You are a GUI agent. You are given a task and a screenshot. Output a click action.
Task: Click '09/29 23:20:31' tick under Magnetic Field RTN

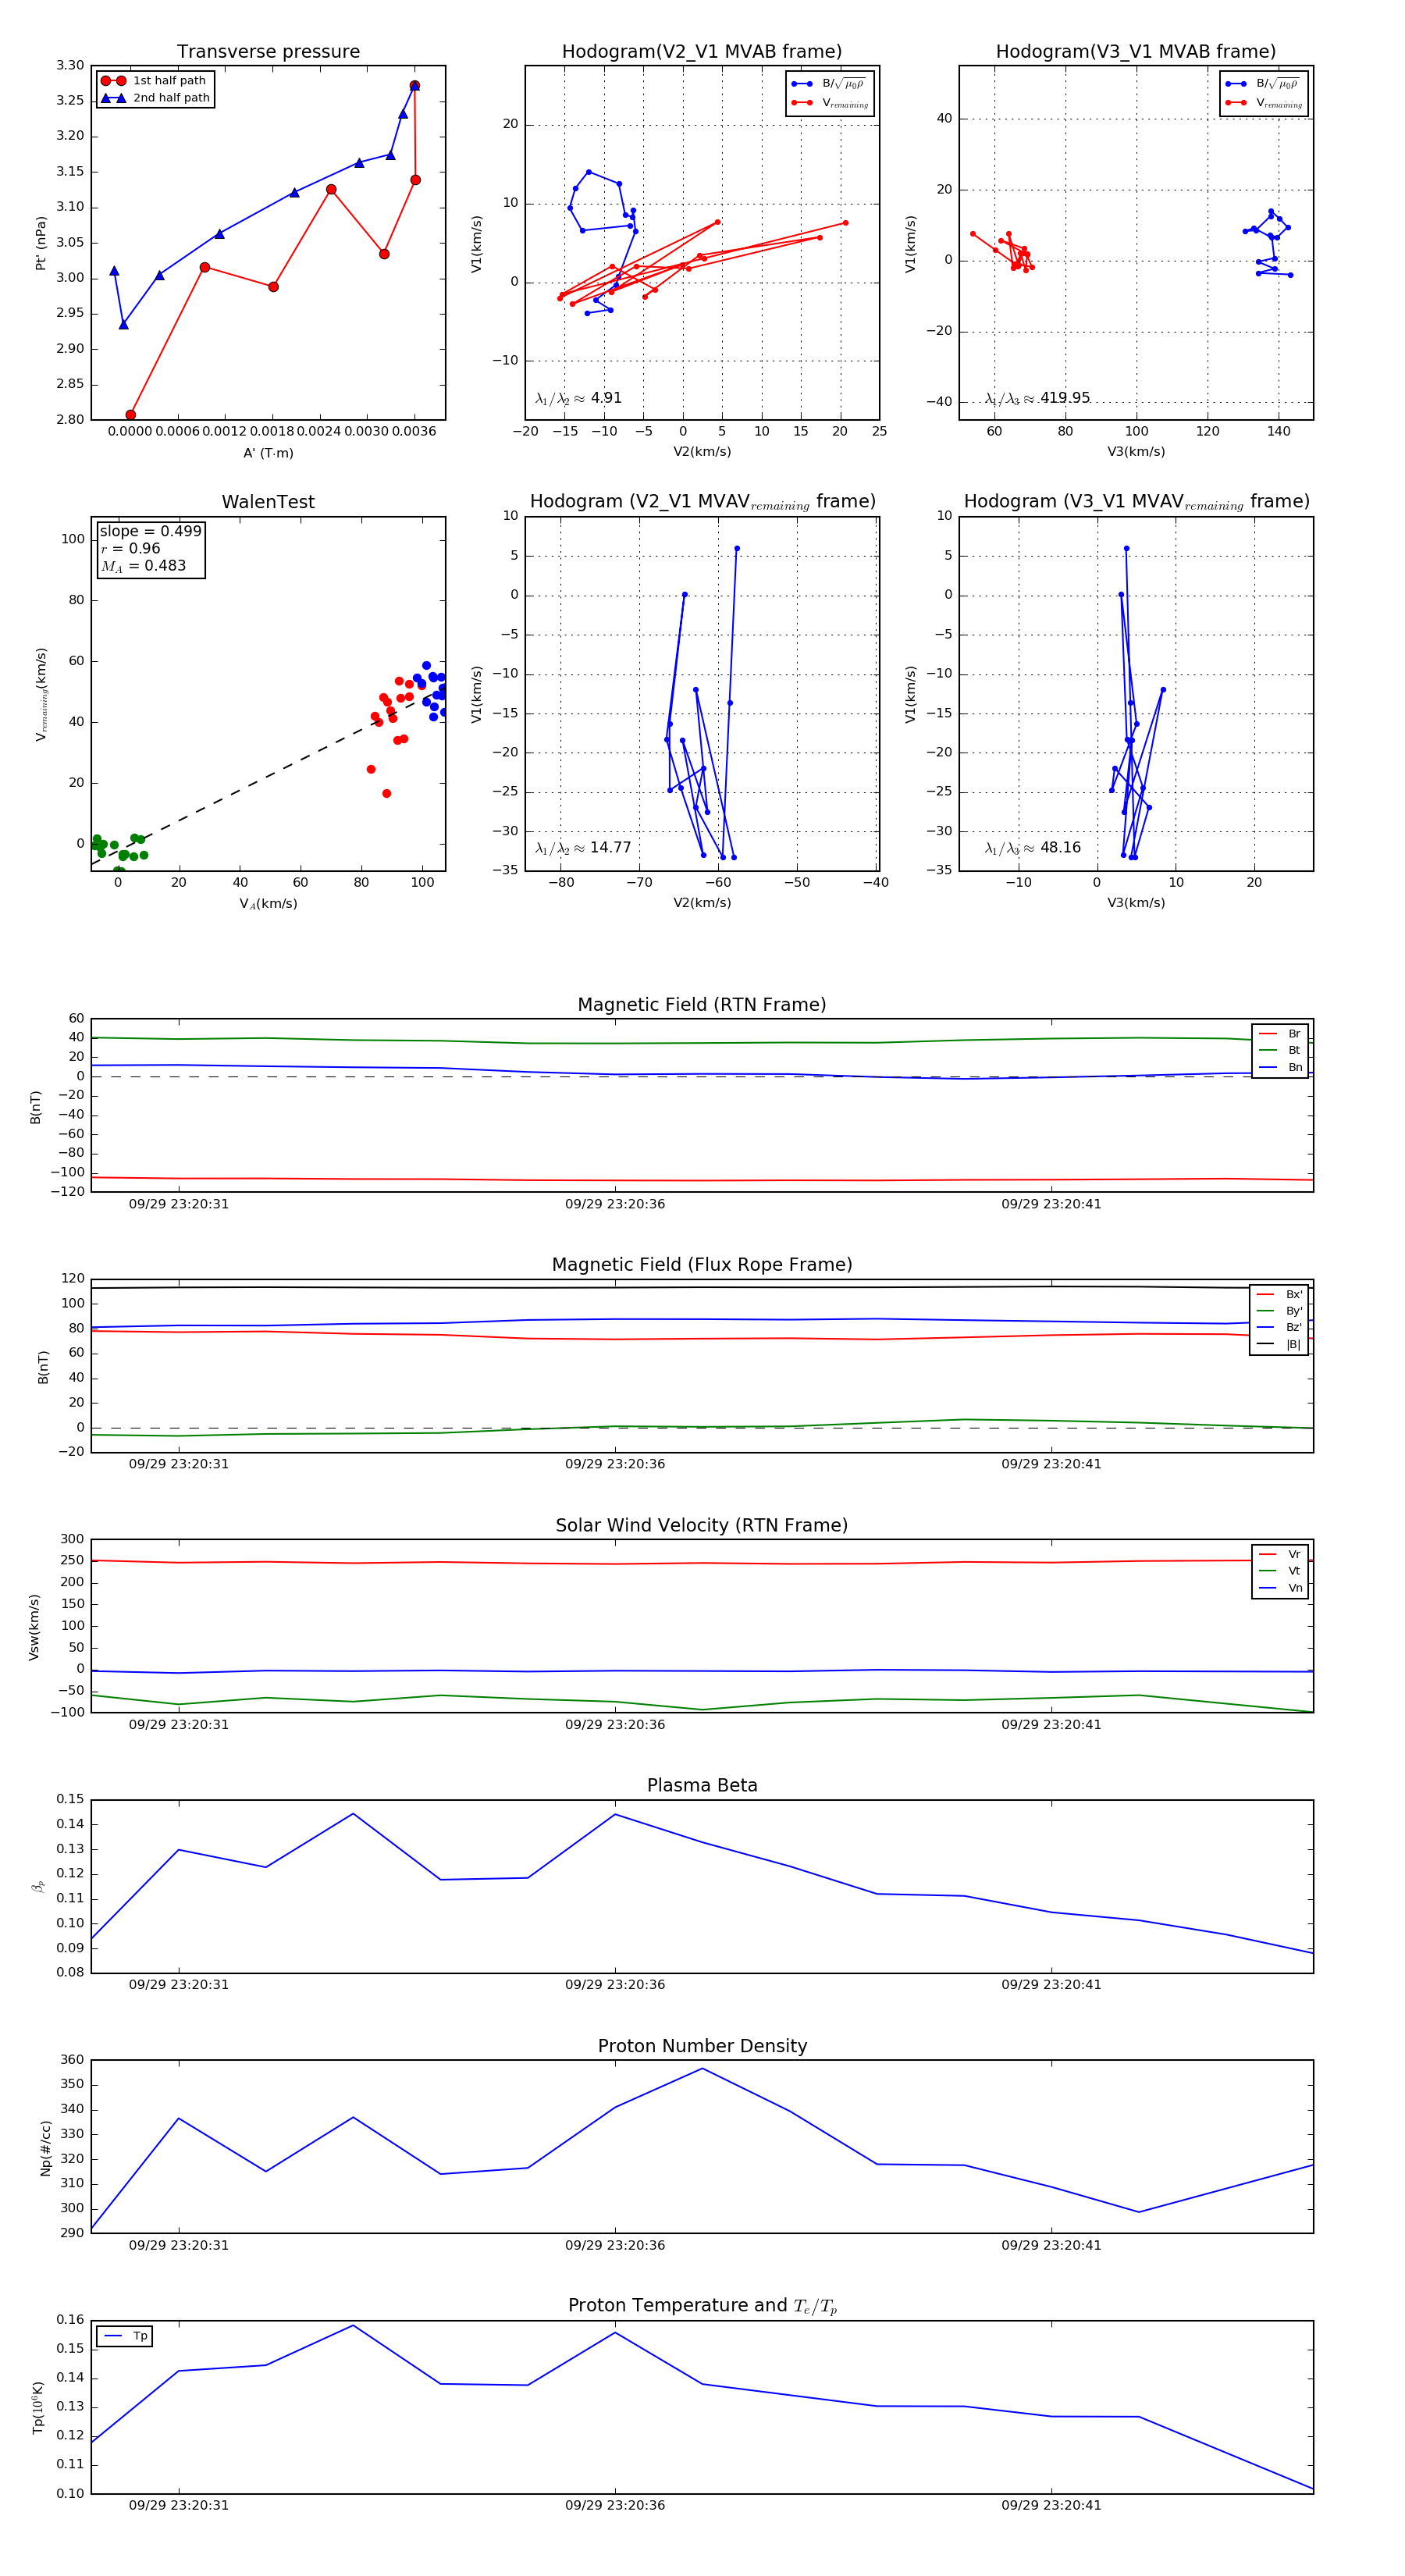coord(179,1204)
